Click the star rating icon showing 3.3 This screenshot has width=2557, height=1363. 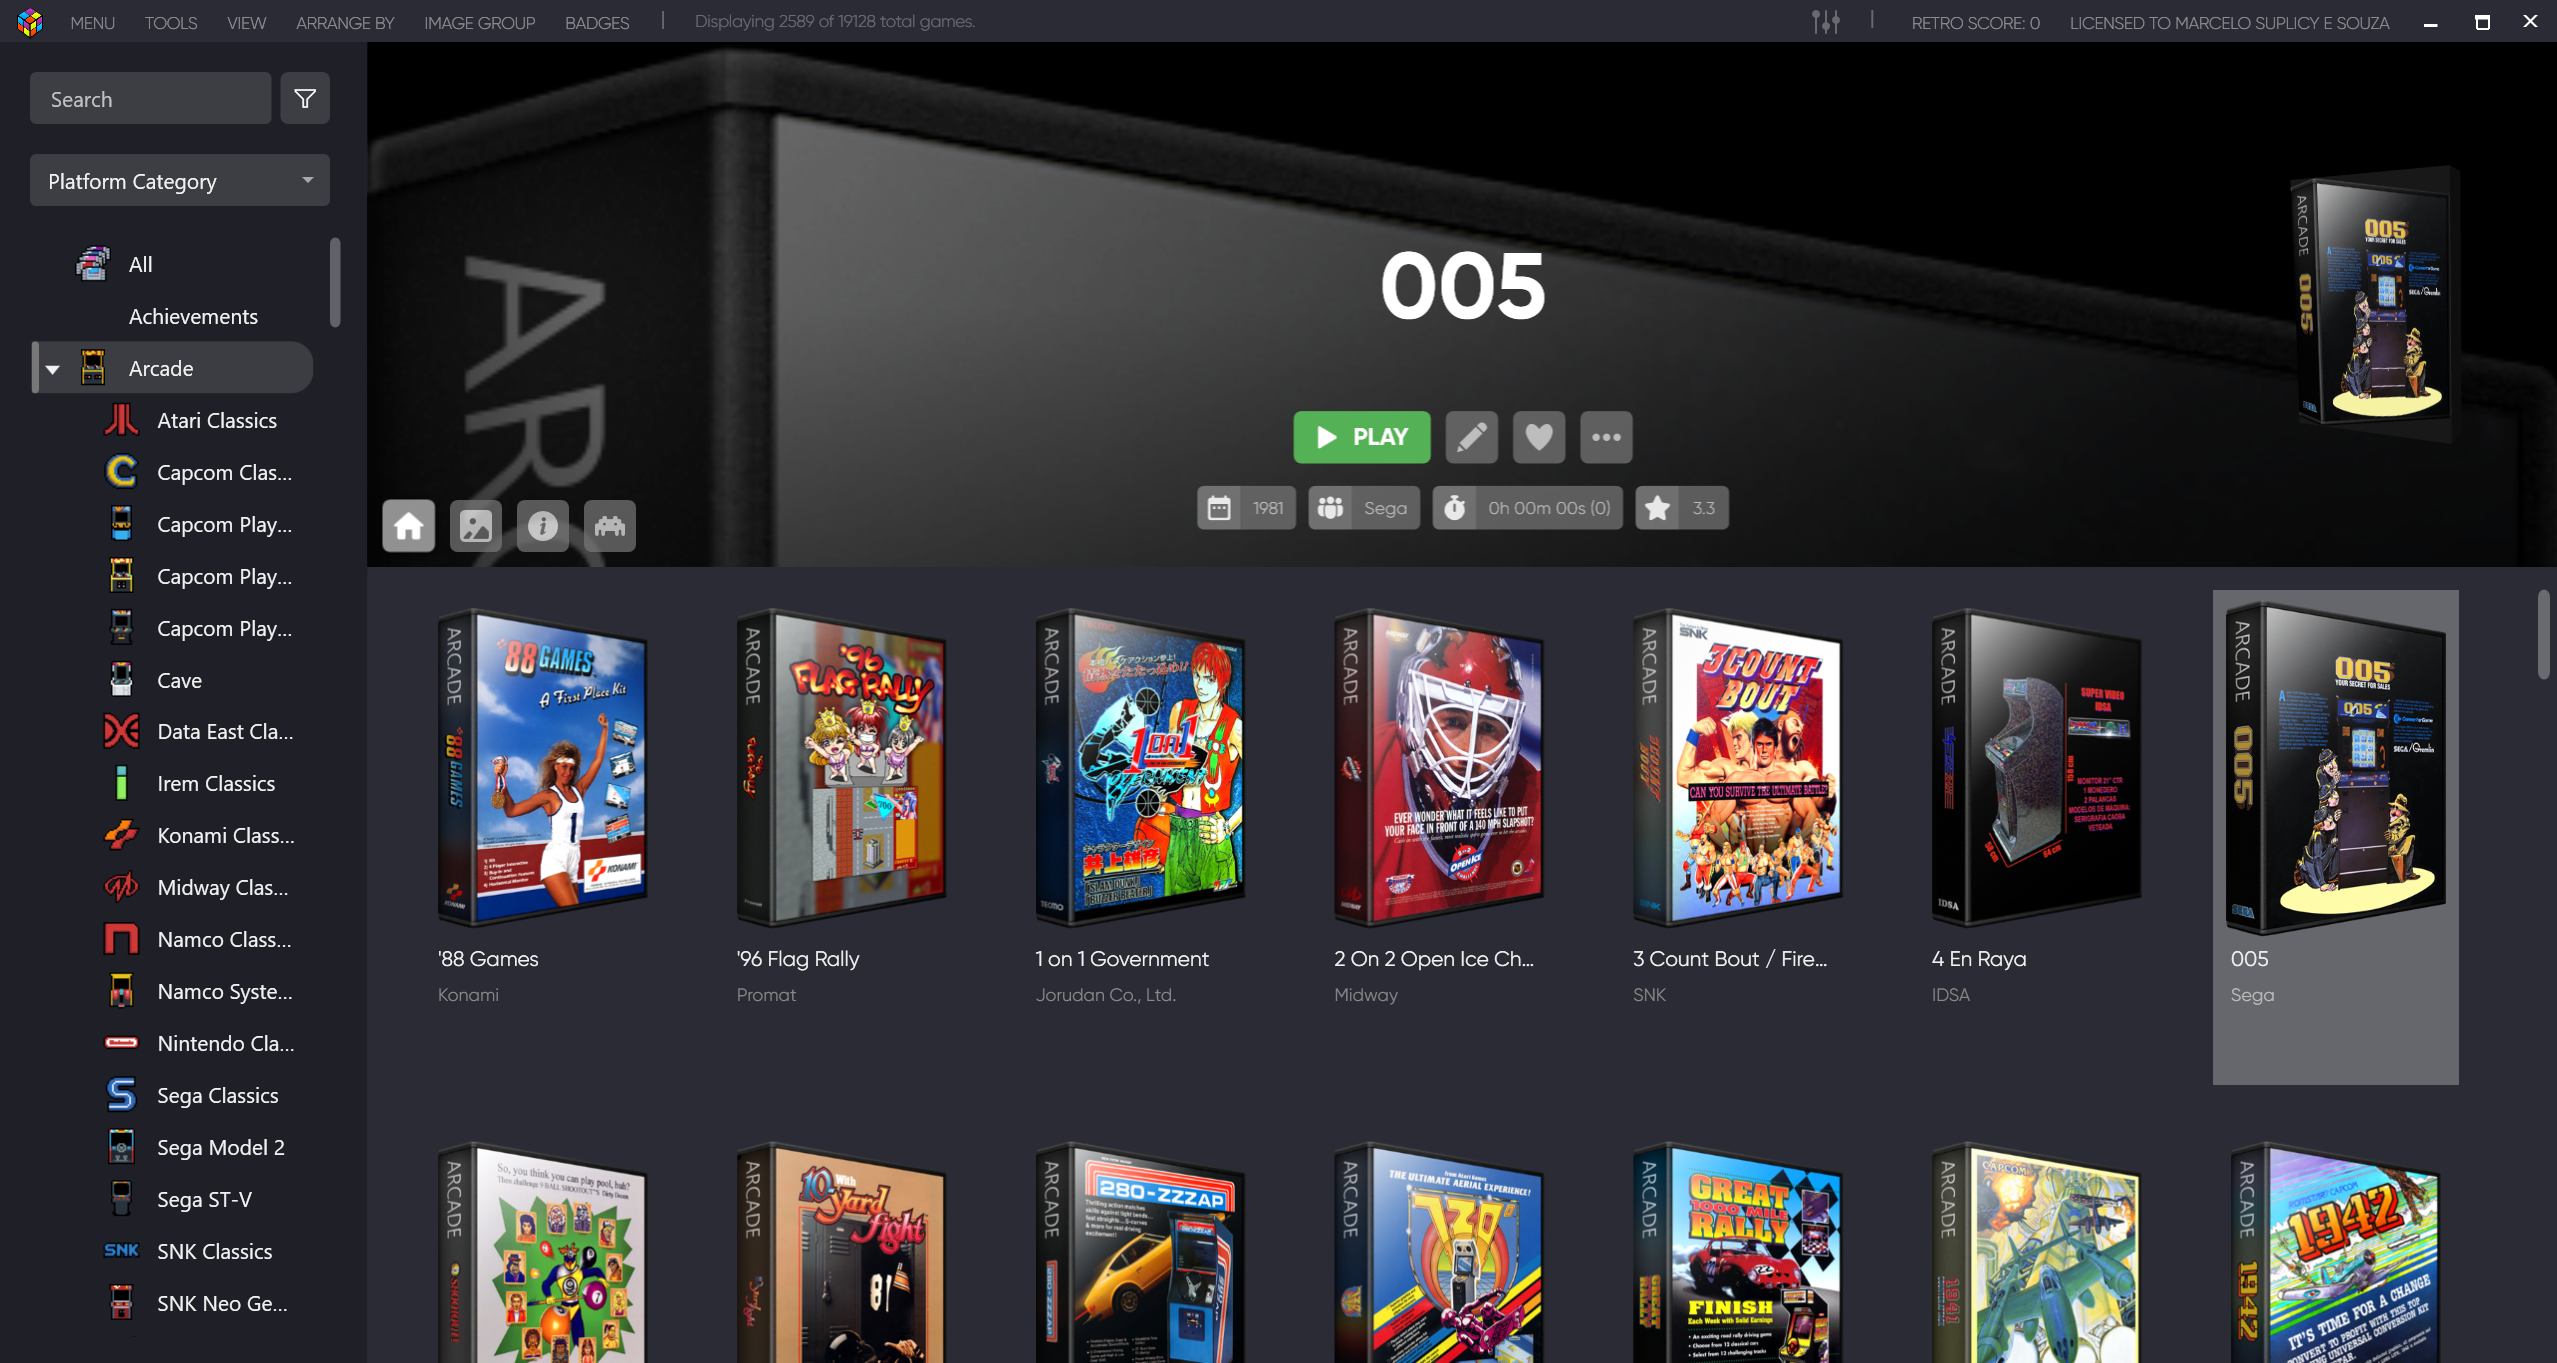pos(1657,508)
